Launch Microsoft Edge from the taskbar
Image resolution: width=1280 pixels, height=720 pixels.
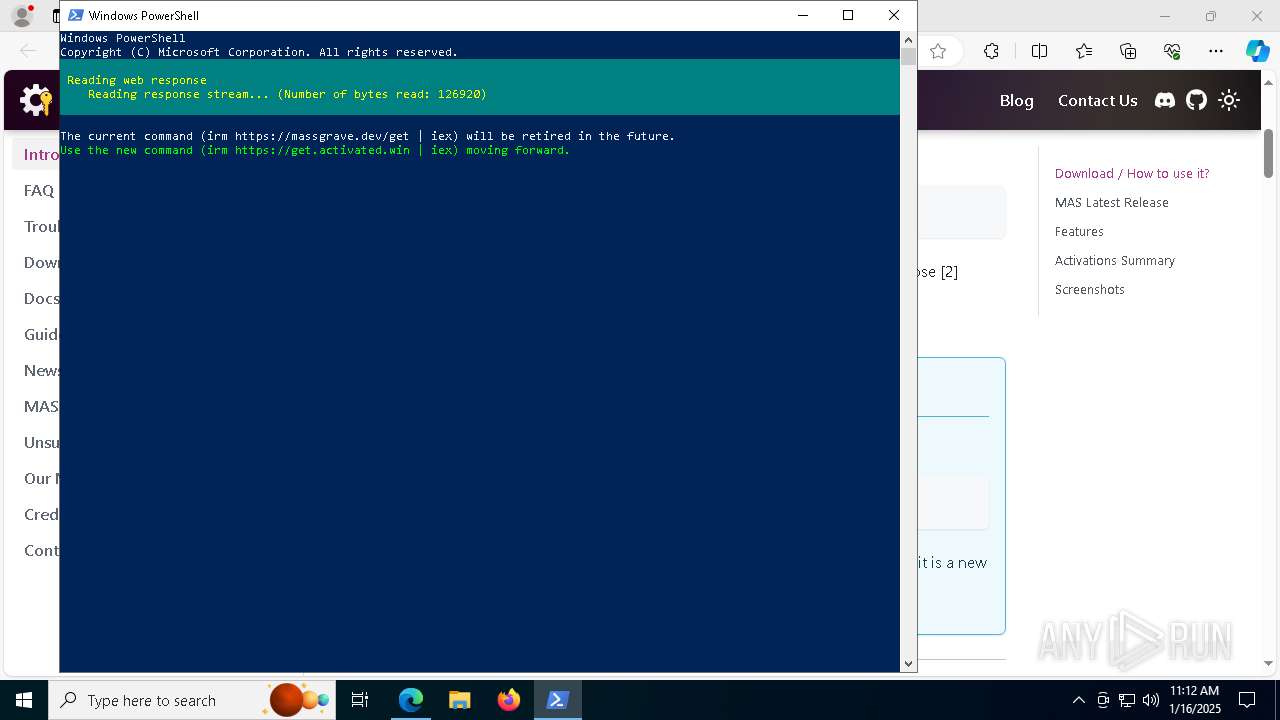(x=411, y=700)
